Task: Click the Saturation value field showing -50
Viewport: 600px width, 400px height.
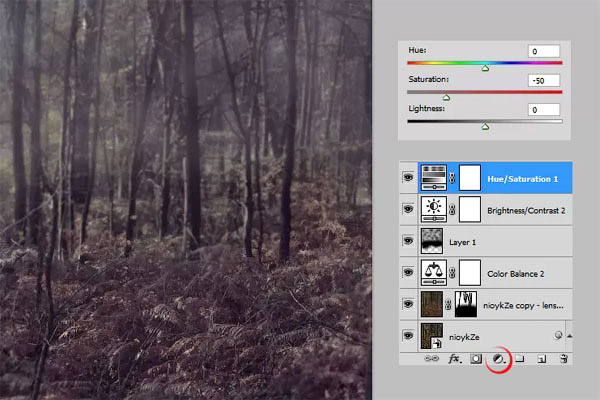Action: point(544,80)
